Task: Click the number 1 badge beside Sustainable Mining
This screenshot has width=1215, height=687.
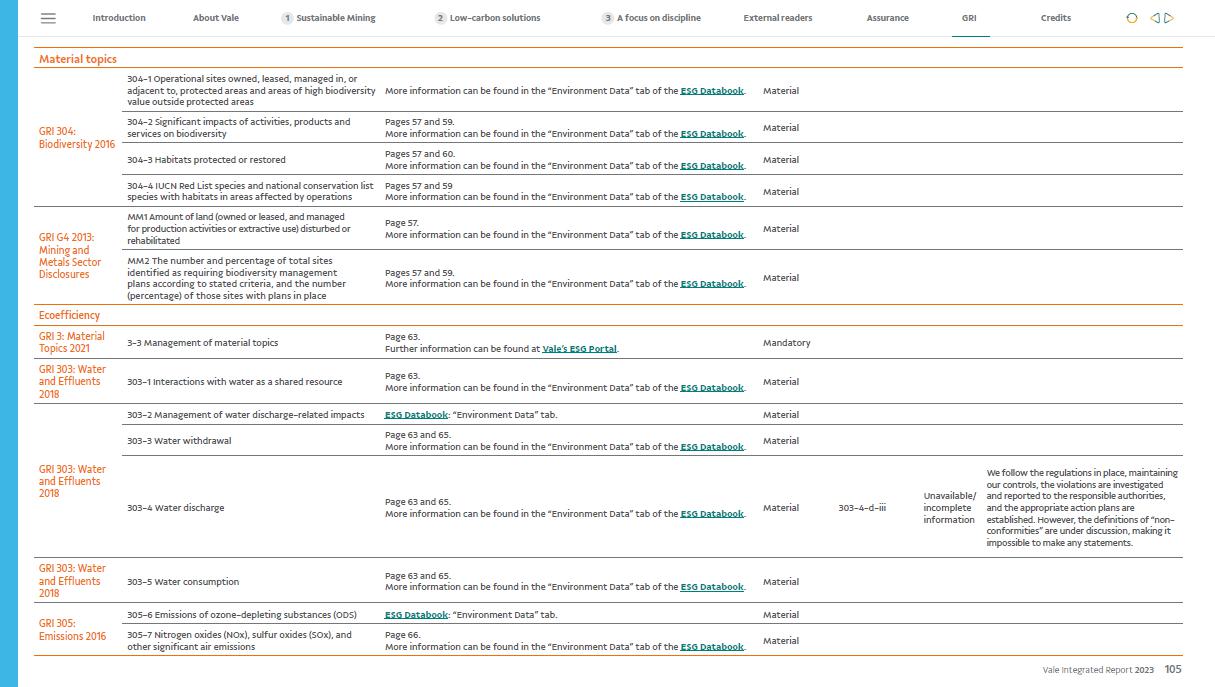Action: [x=287, y=18]
